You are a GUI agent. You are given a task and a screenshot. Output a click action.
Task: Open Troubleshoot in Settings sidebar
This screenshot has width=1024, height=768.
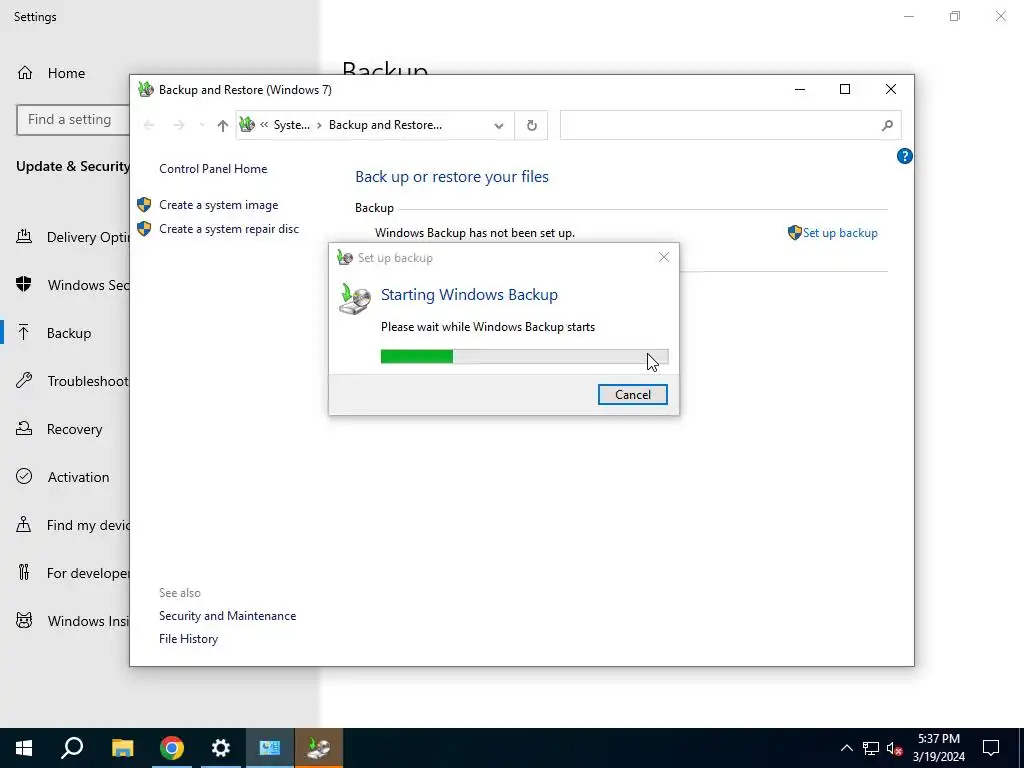72,381
